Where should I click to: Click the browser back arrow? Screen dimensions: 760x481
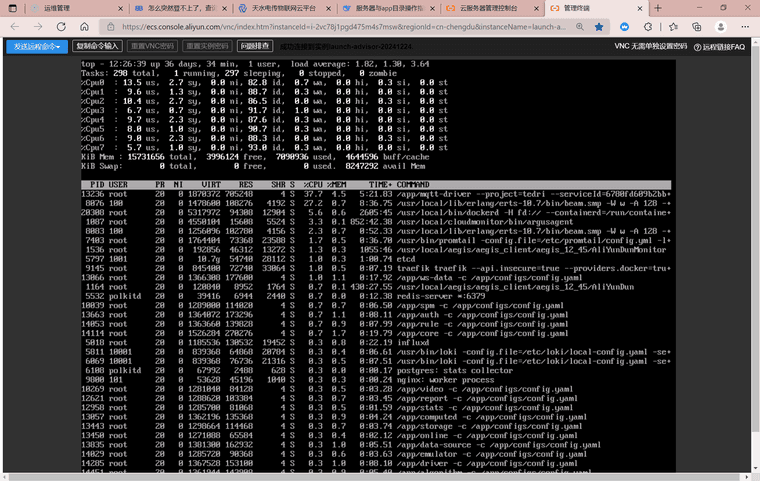[x=13, y=27]
